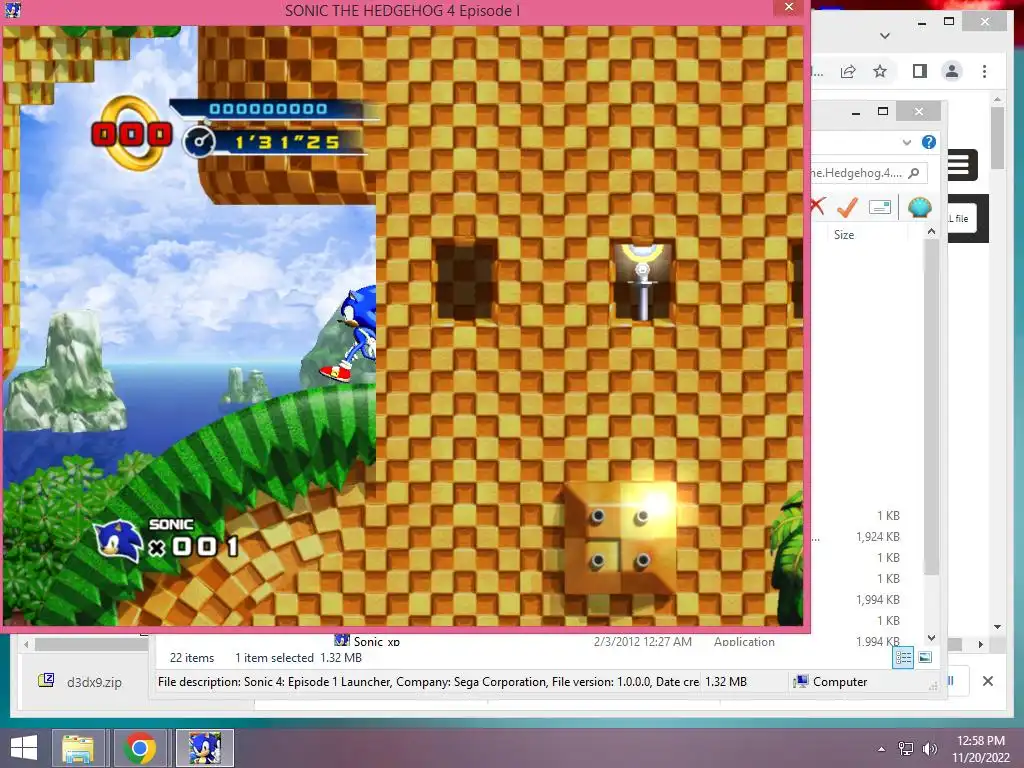The height and width of the screenshot is (768, 1024).
Task: Select the 1,994 KB size cell above Sonic xp
Action: (878, 600)
